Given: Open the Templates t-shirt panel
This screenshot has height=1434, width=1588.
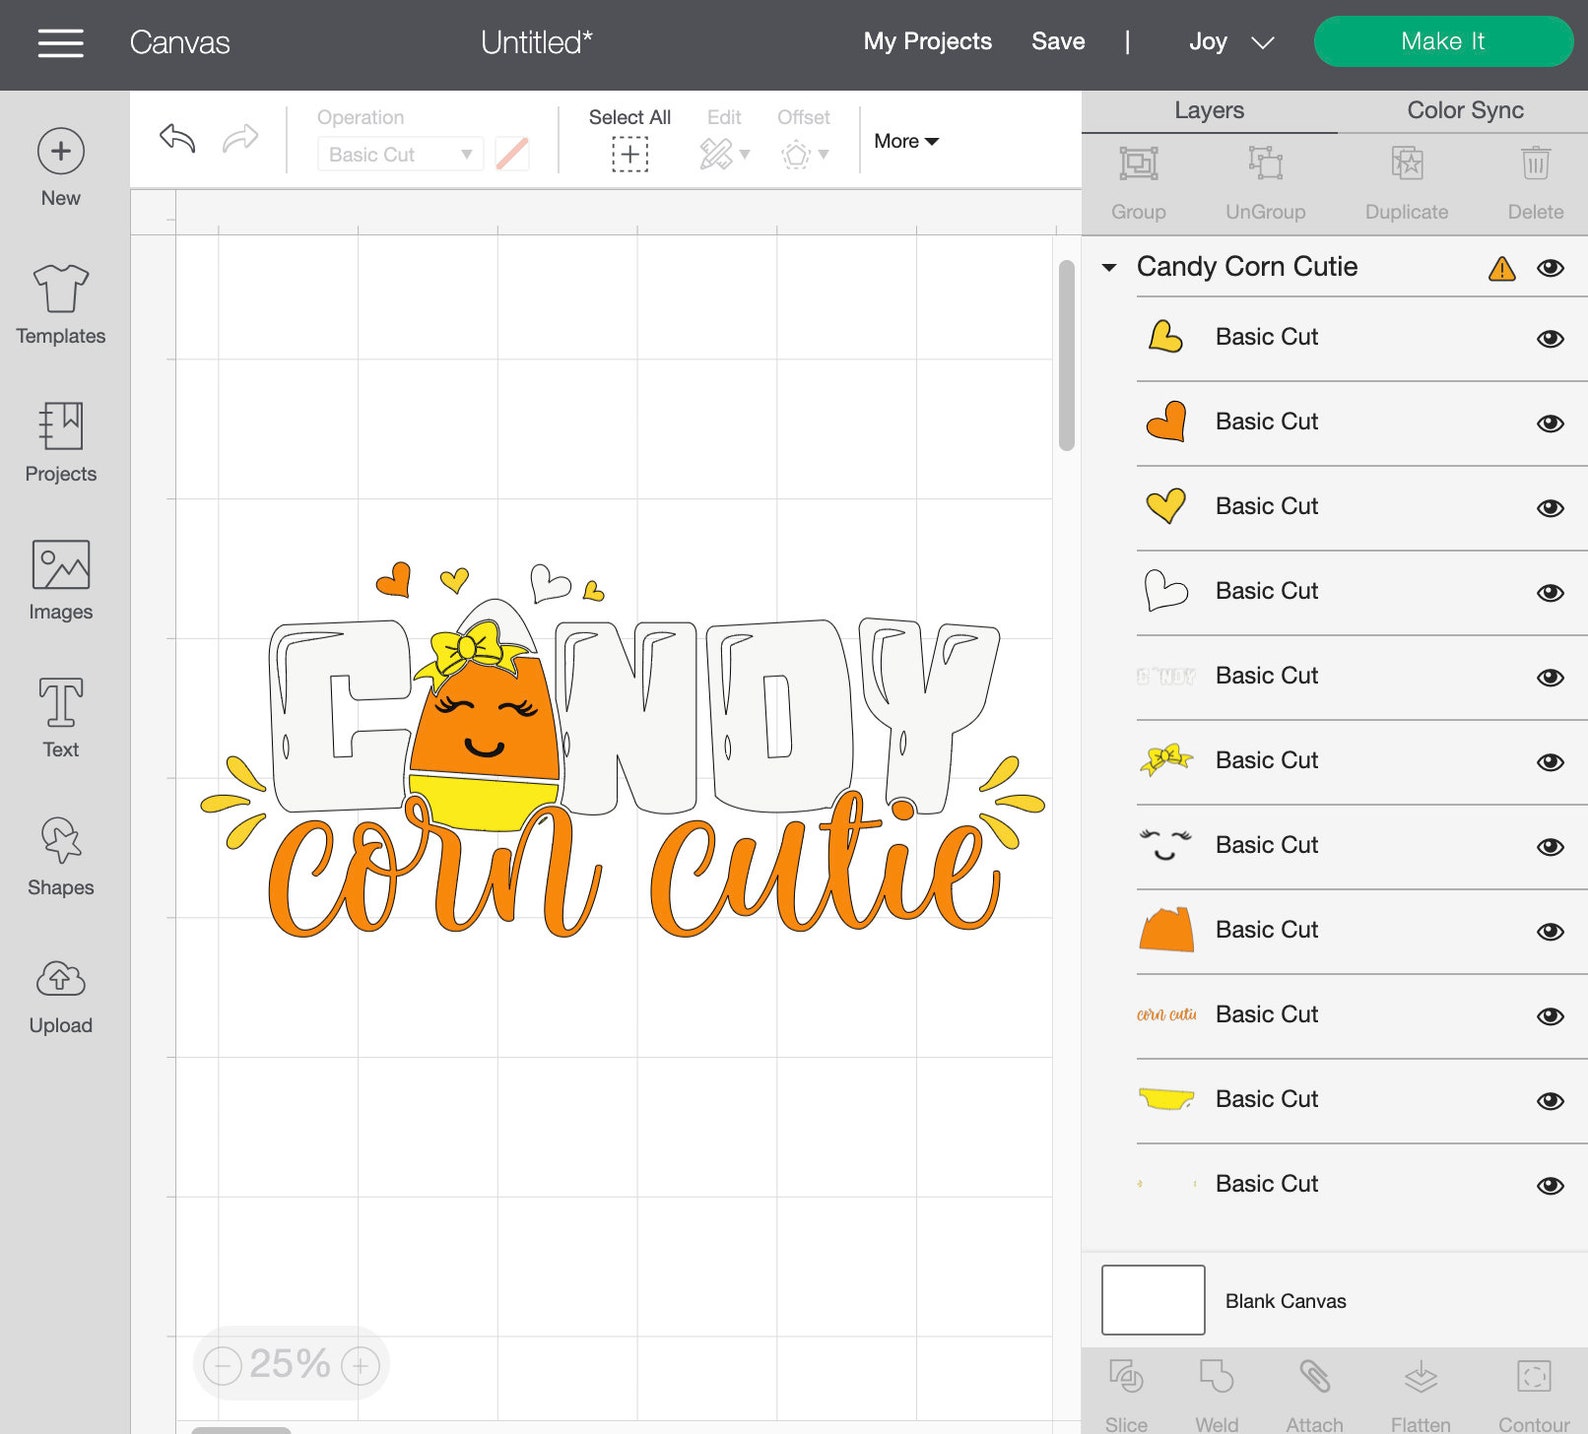Looking at the screenshot, I should click(61, 305).
